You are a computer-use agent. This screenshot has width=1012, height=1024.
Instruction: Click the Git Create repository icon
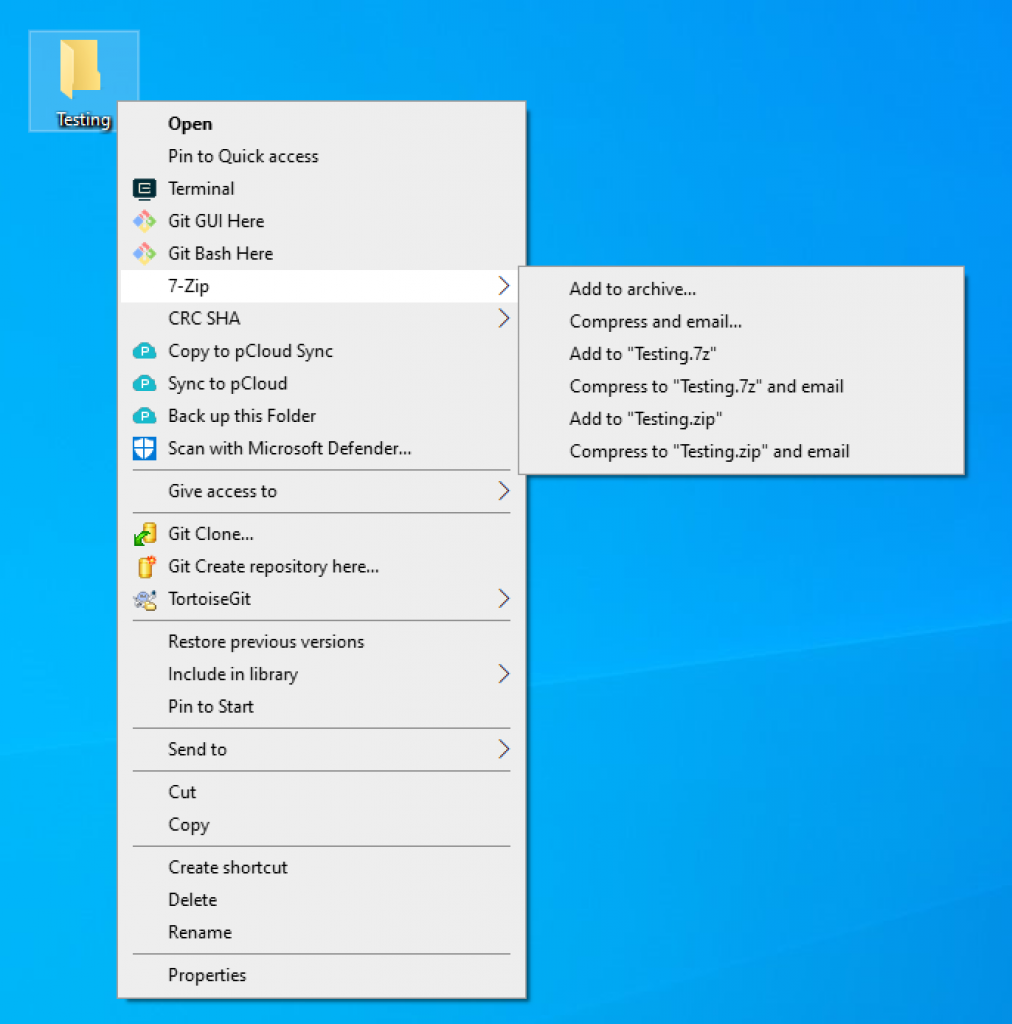point(146,567)
